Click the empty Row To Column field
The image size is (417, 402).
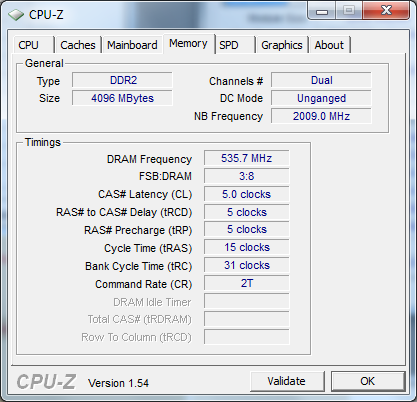click(247, 337)
